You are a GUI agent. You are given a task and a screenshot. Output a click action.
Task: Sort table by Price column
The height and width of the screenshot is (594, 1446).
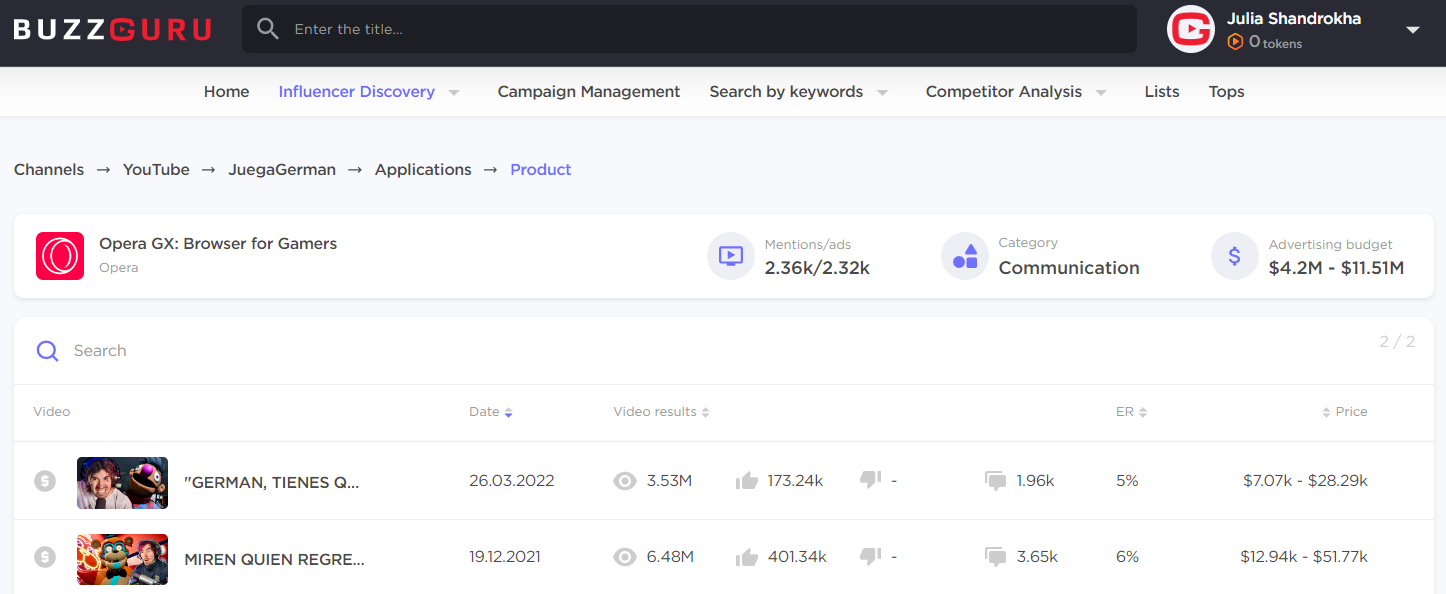pos(1345,412)
